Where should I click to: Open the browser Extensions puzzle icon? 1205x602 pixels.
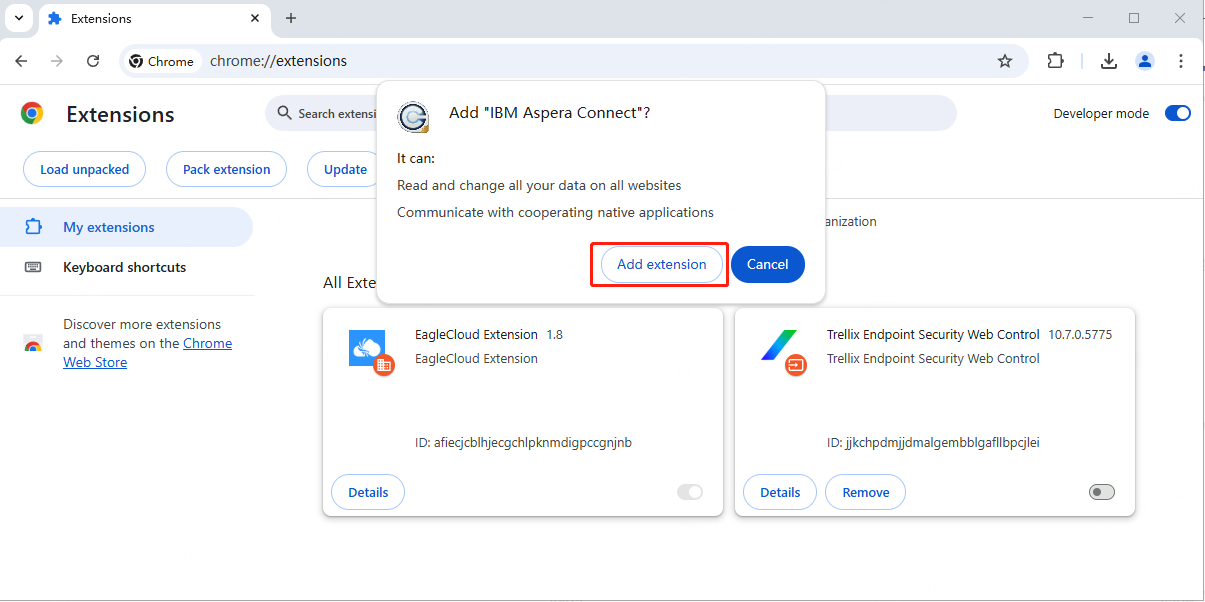coord(1055,61)
